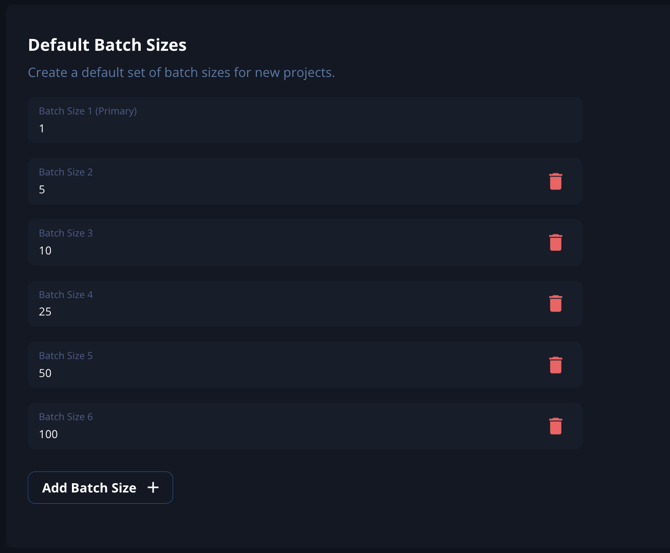
Task: Click the trash icon for Batch Size 4
Action: [x=556, y=303]
